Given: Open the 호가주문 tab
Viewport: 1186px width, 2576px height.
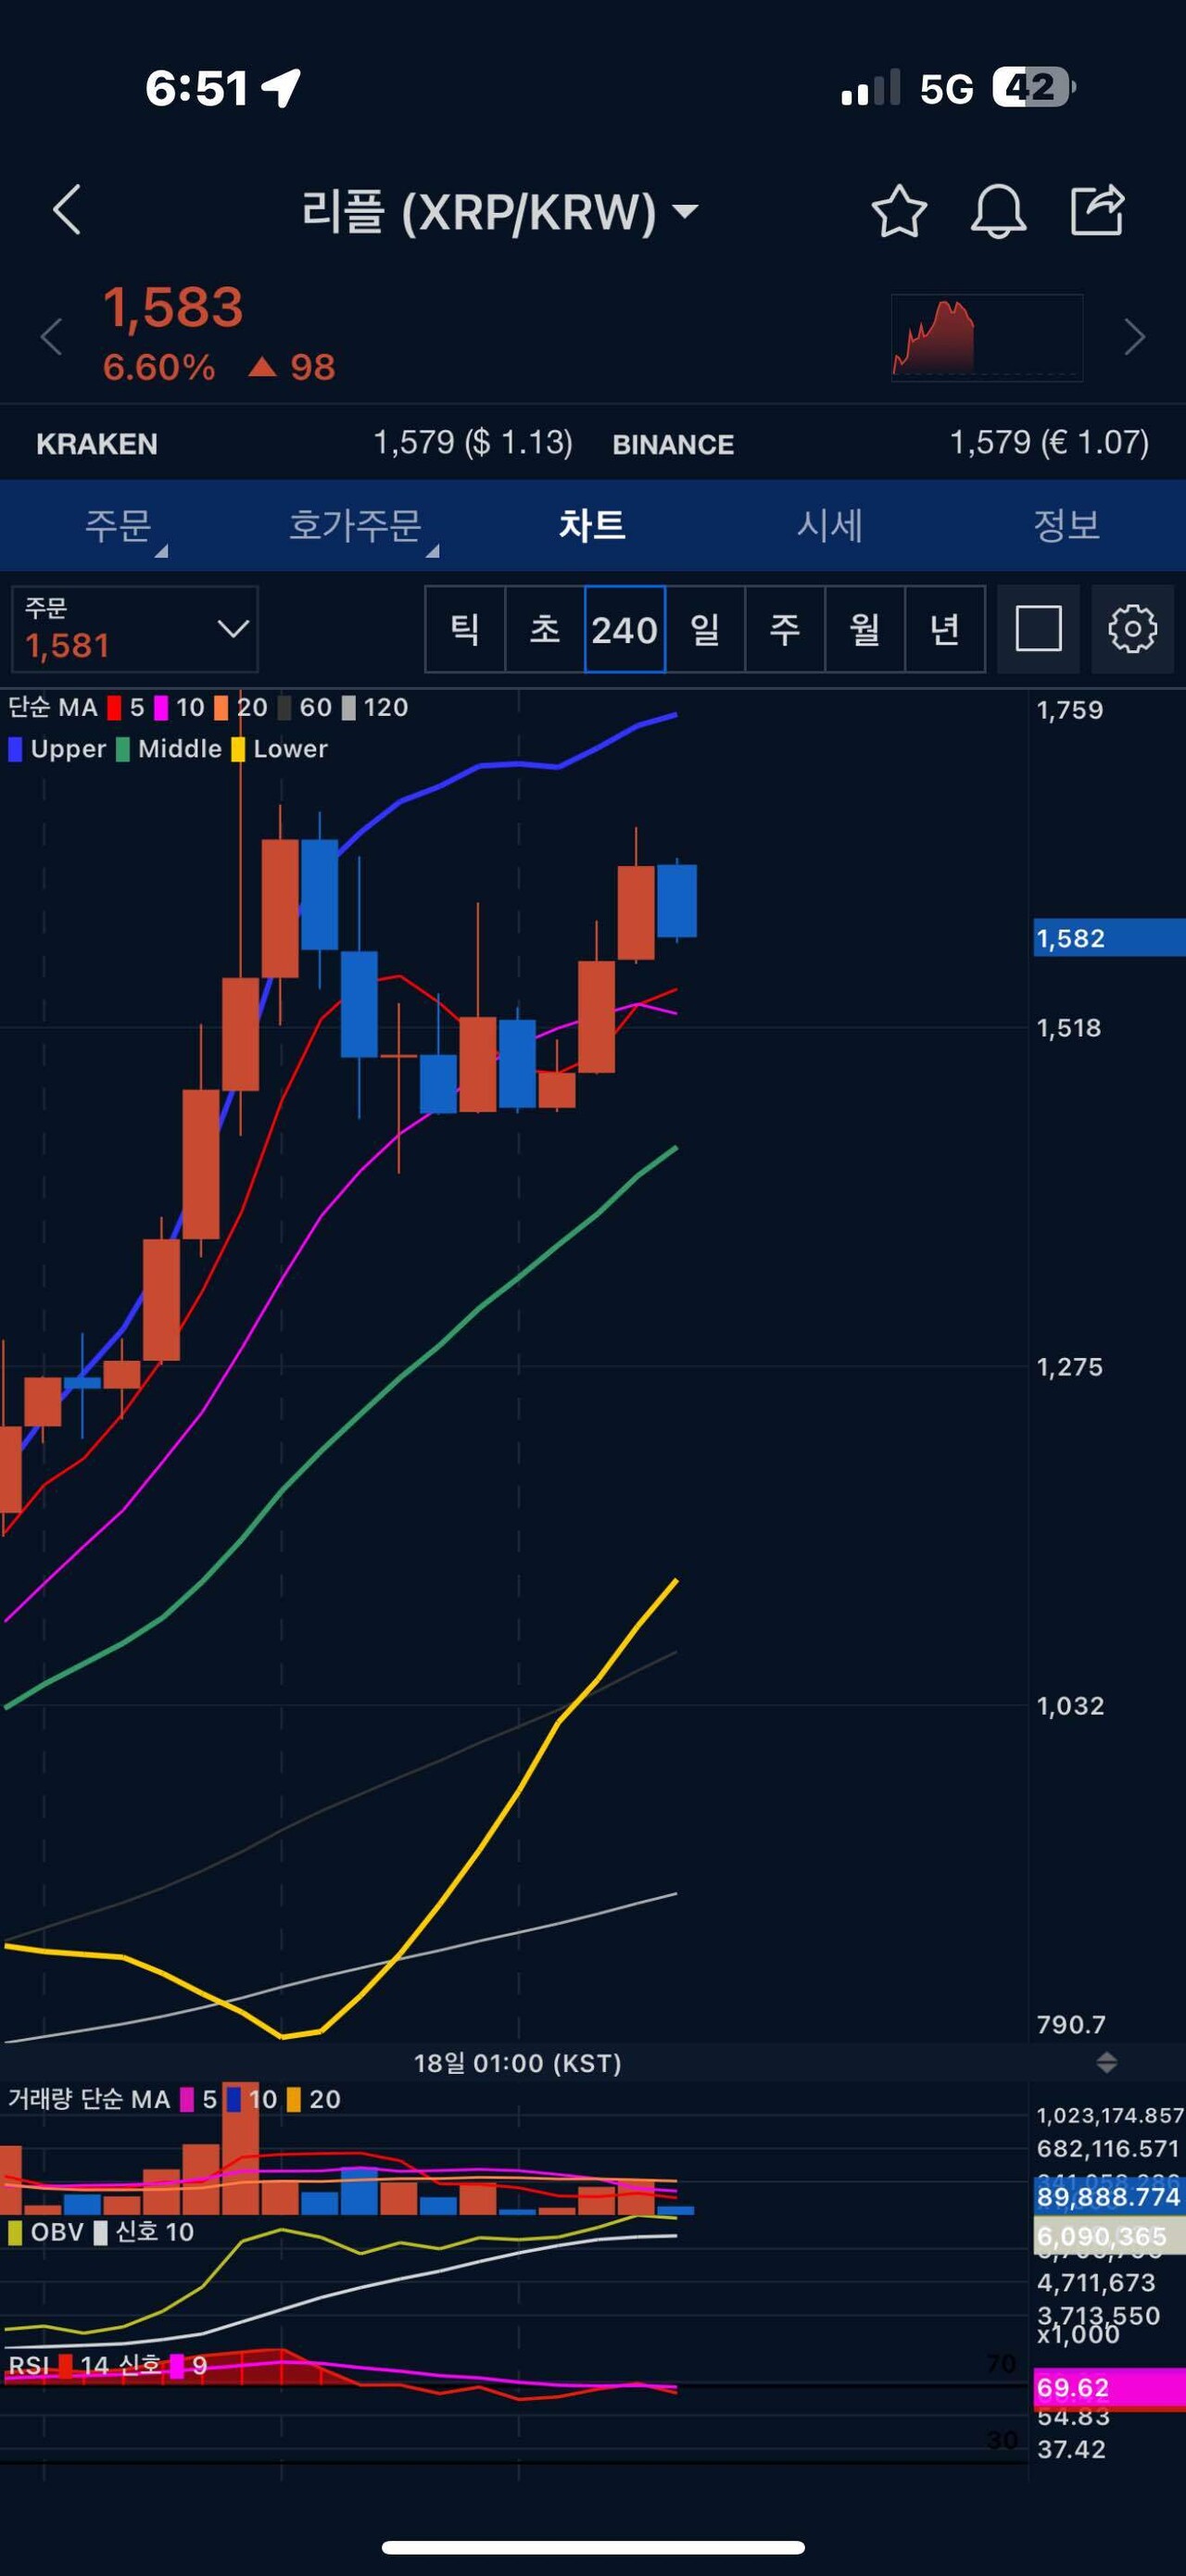Looking at the screenshot, I should 356,525.
